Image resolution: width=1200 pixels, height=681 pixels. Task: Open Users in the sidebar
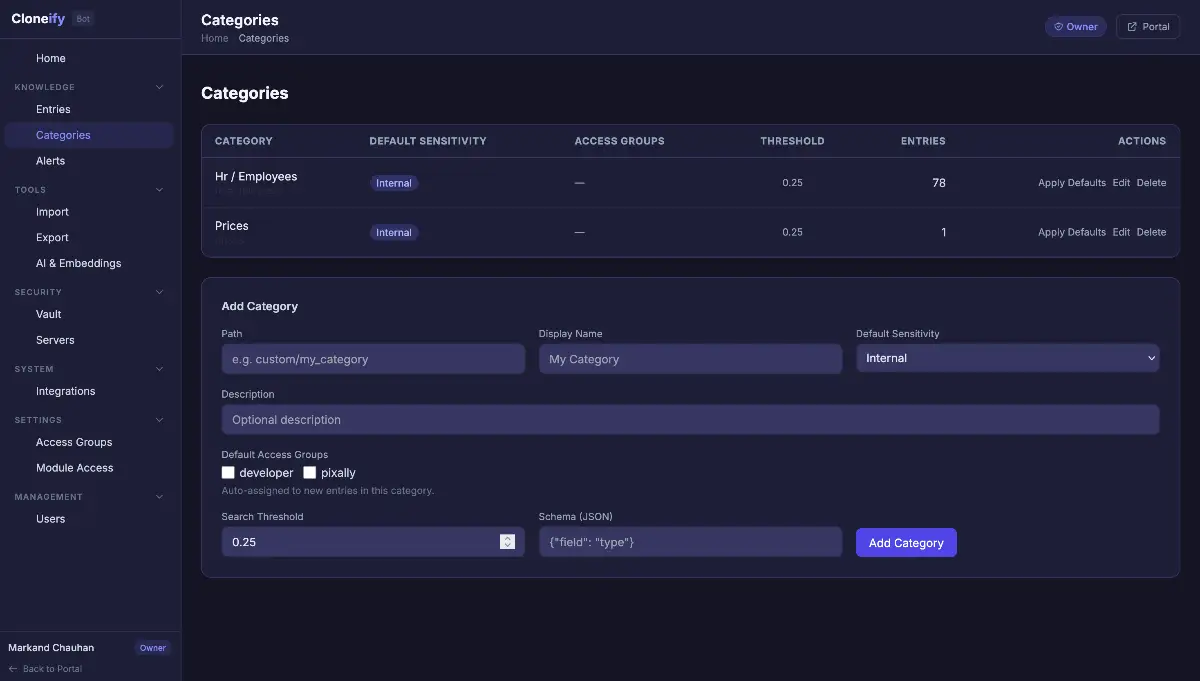pos(89,519)
